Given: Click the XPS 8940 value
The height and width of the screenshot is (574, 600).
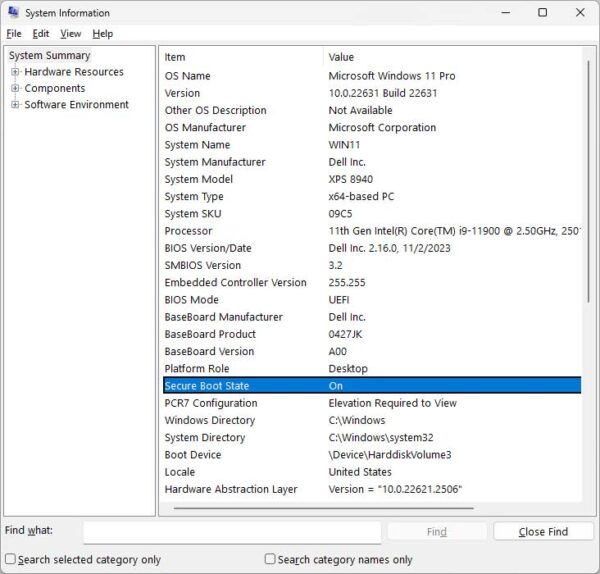Looking at the screenshot, I should (x=351, y=179).
